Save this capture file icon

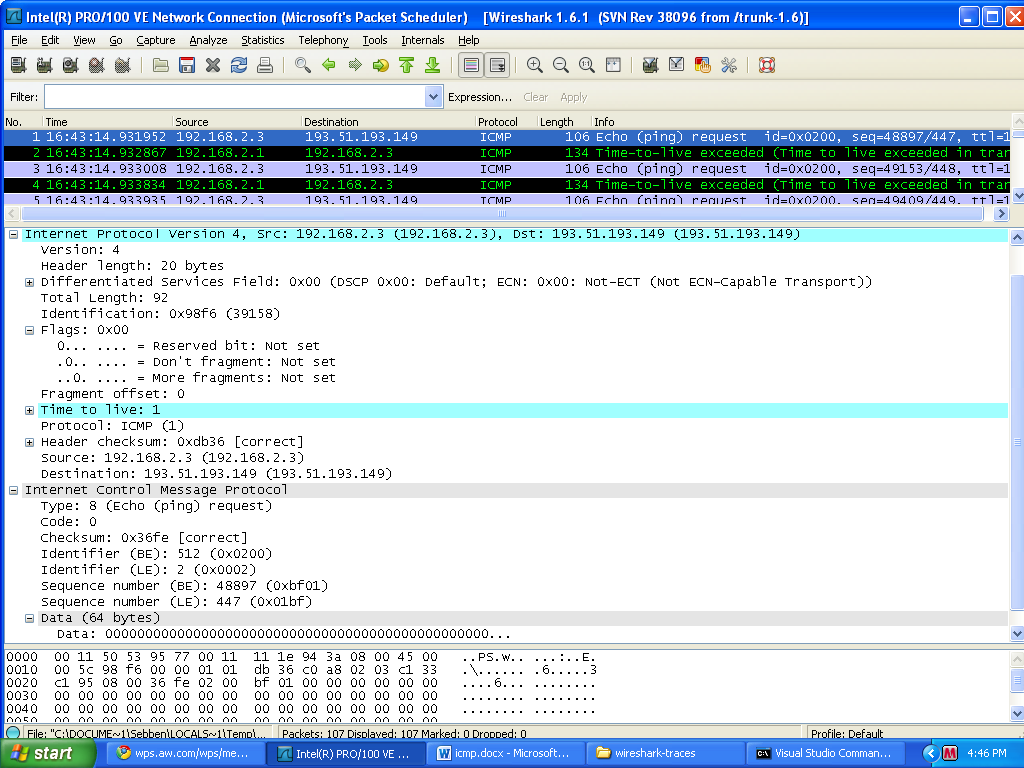pos(187,65)
